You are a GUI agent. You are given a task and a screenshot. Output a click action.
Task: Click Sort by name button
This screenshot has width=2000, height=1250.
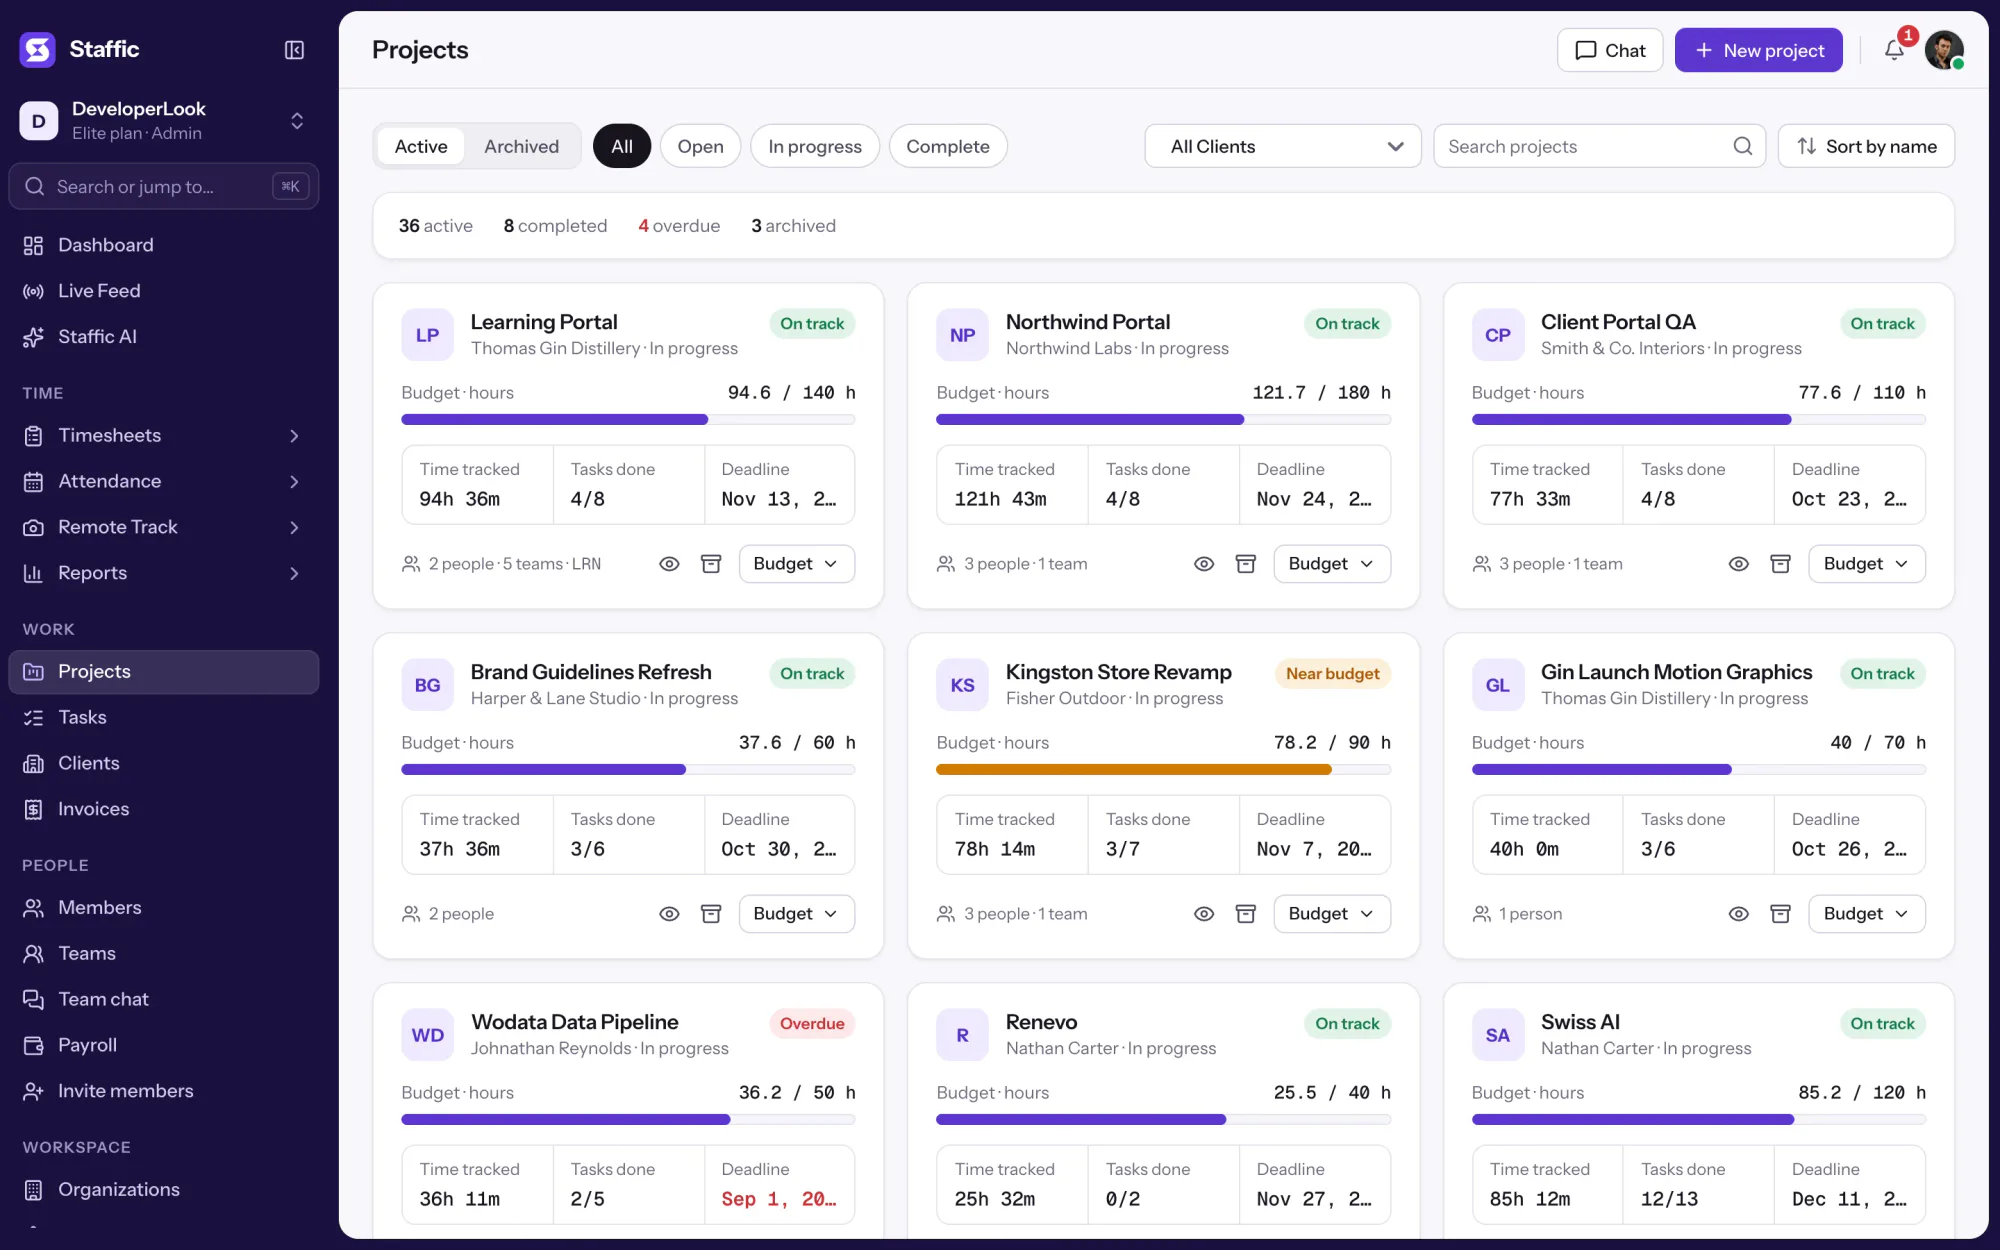point(1866,146)
